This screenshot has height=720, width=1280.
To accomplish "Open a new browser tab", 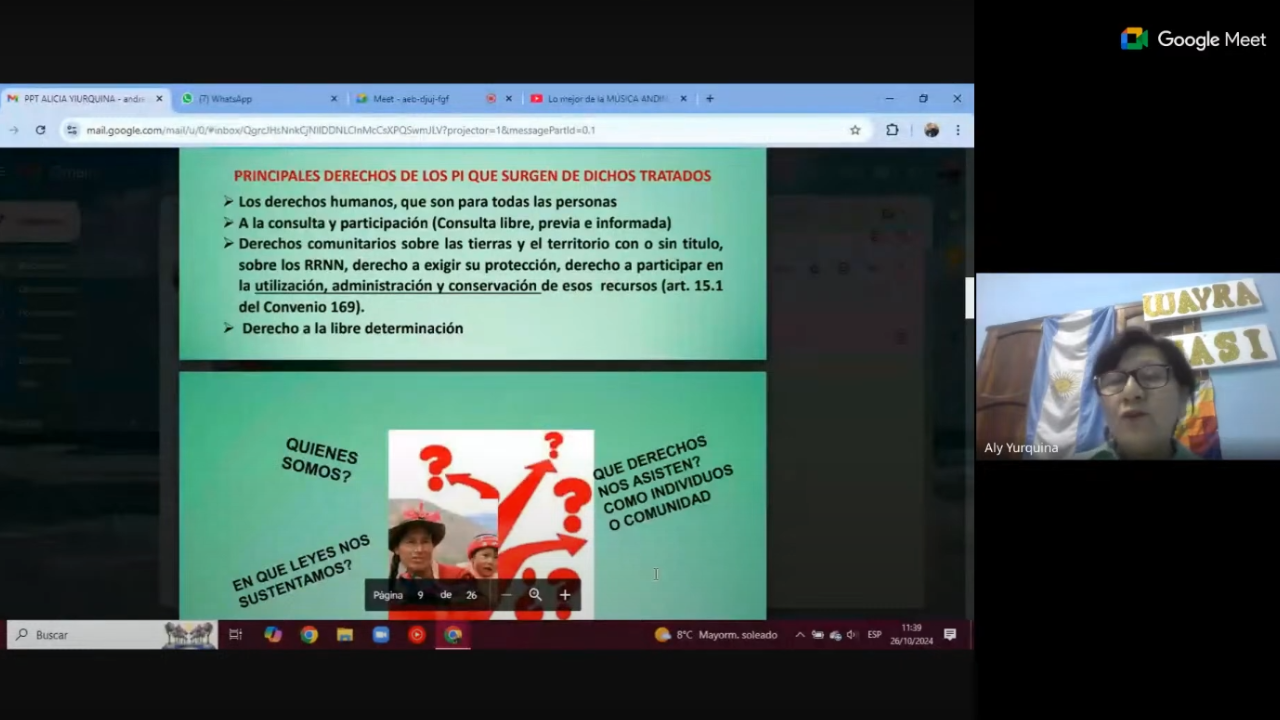I will click(x=710, y=99).
